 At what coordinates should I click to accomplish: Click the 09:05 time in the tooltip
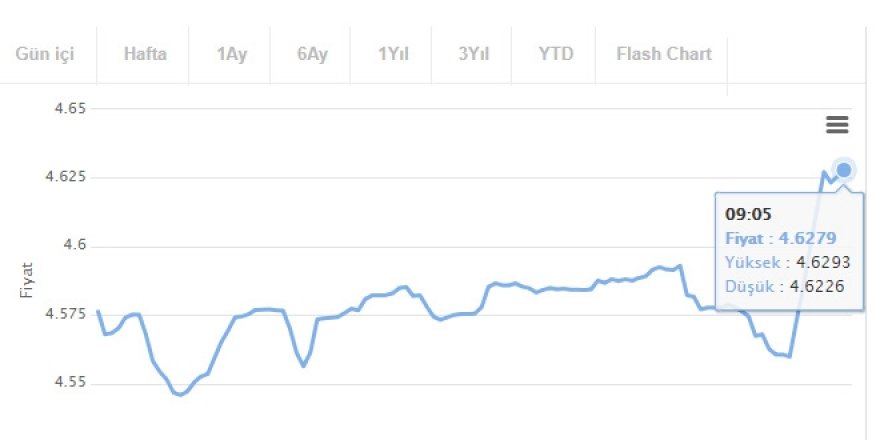(747, 214)
